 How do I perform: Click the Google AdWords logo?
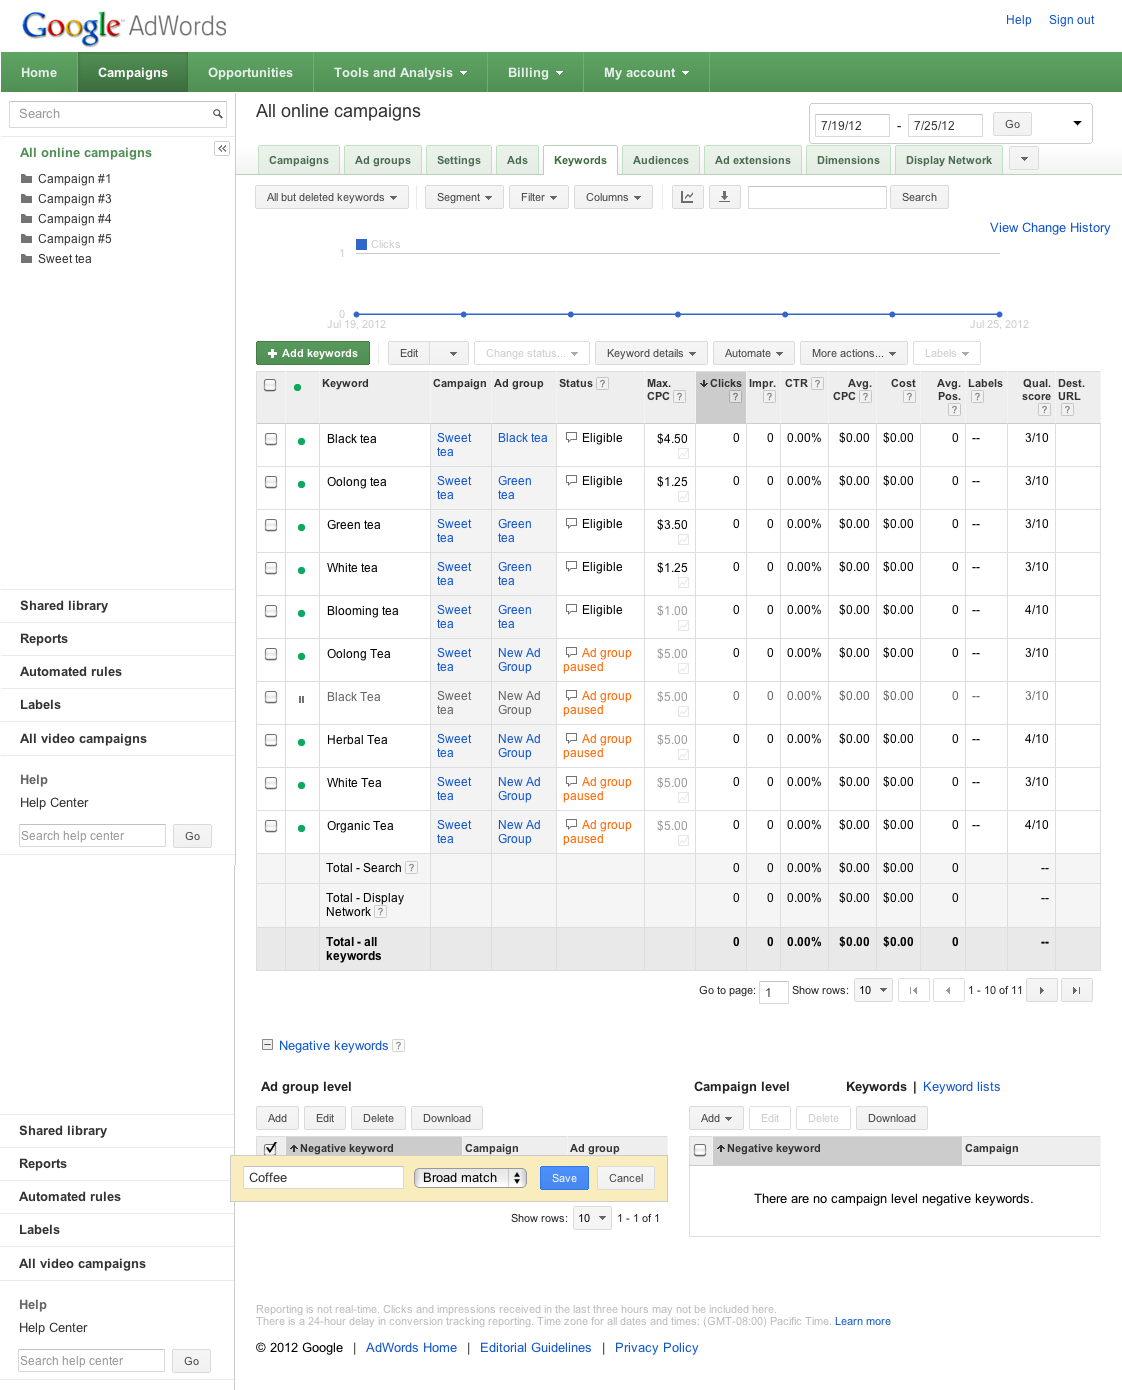pos(125,27)
